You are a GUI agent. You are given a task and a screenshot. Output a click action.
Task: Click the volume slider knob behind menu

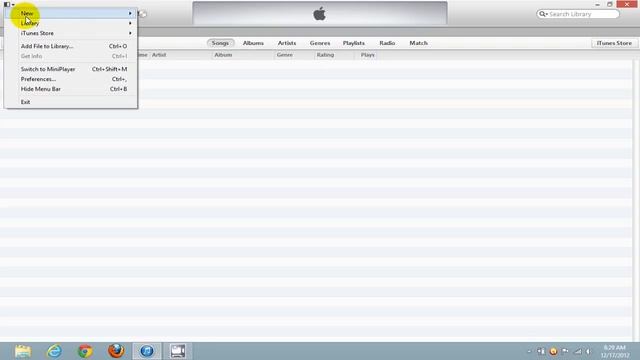(x=142, y=14)
